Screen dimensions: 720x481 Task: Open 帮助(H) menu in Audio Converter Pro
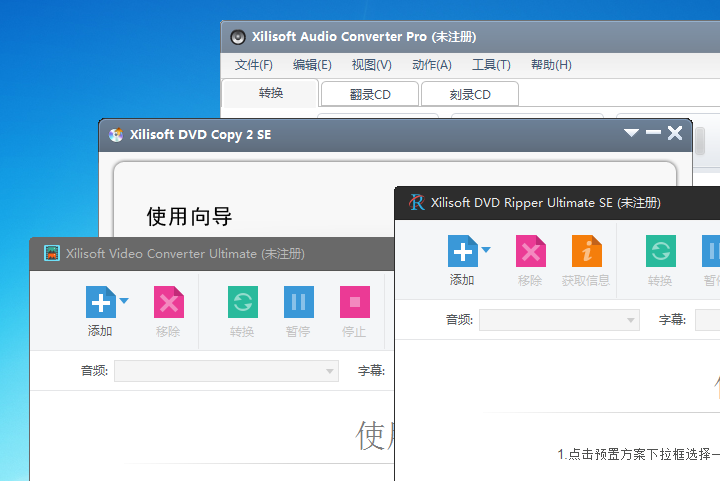tap(551, 65)
